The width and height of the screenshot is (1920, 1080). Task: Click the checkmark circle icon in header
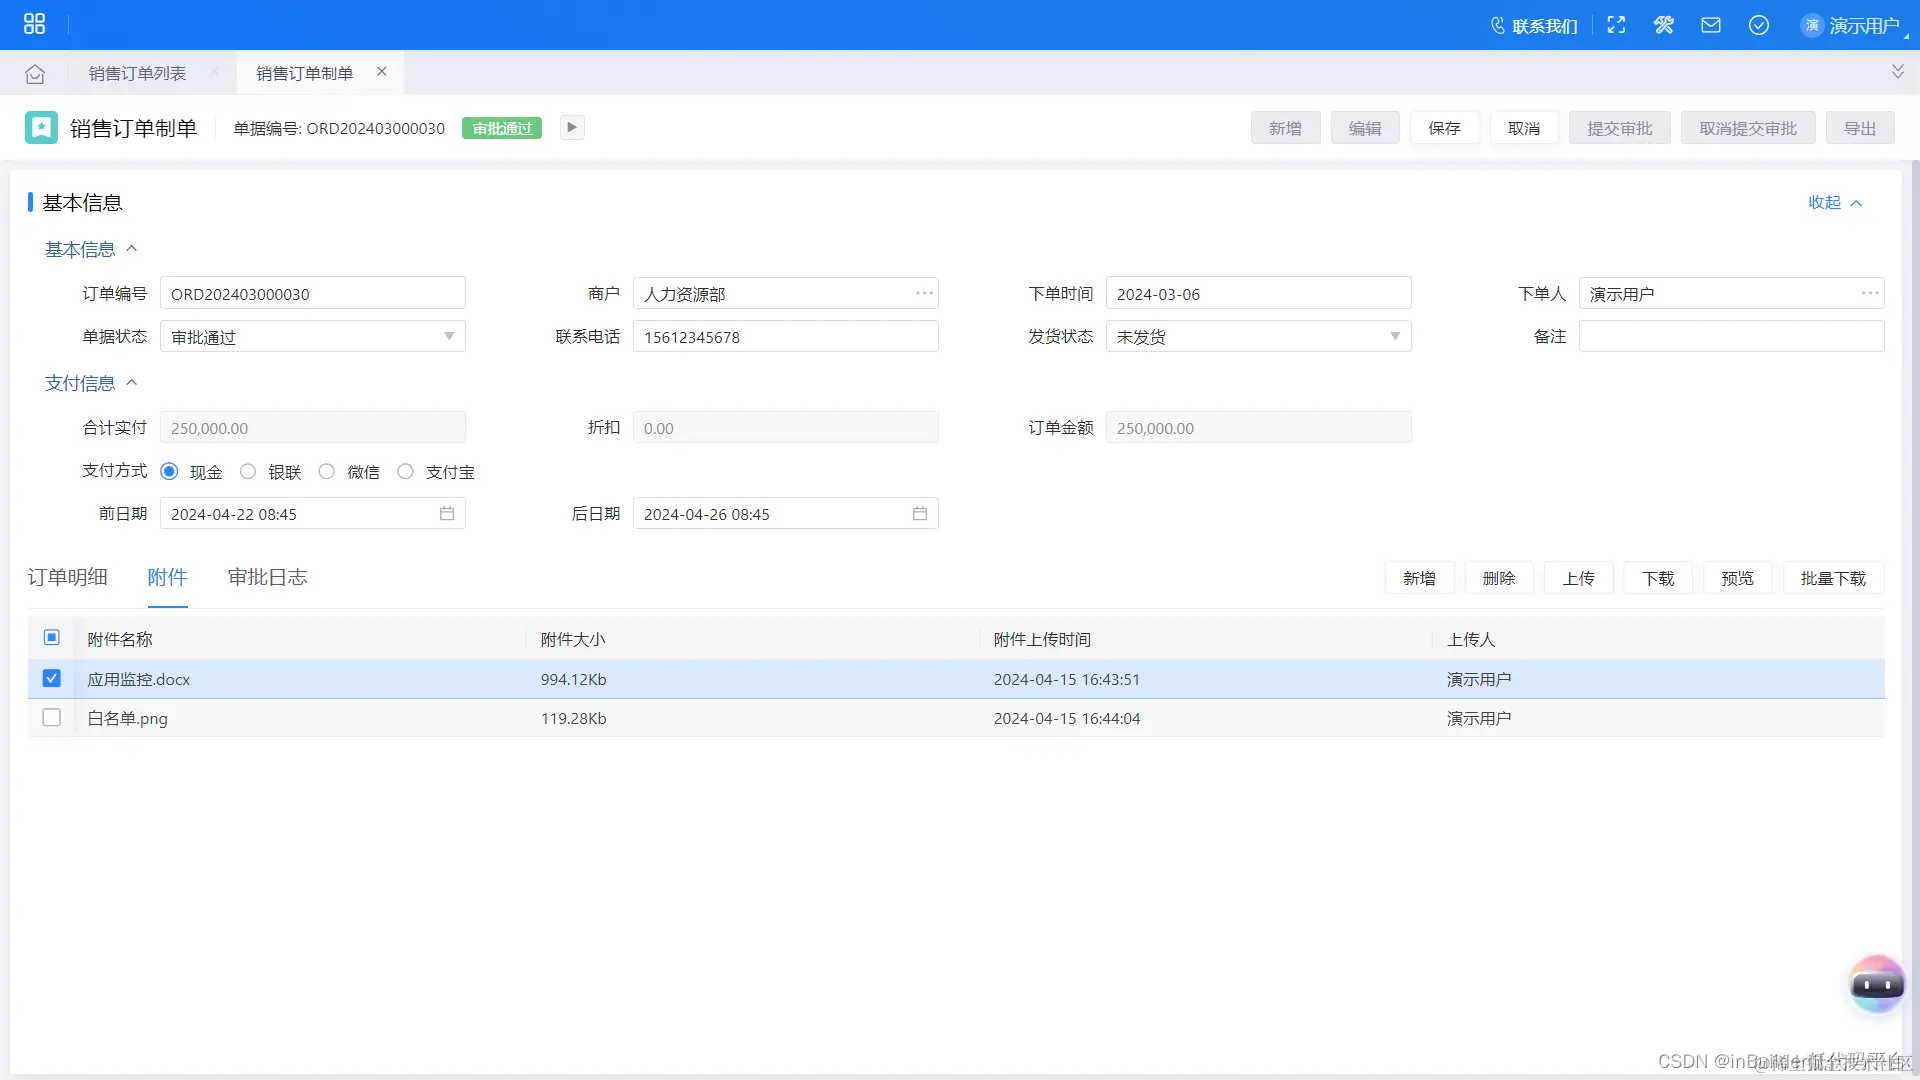click(x=1759, y=25)
